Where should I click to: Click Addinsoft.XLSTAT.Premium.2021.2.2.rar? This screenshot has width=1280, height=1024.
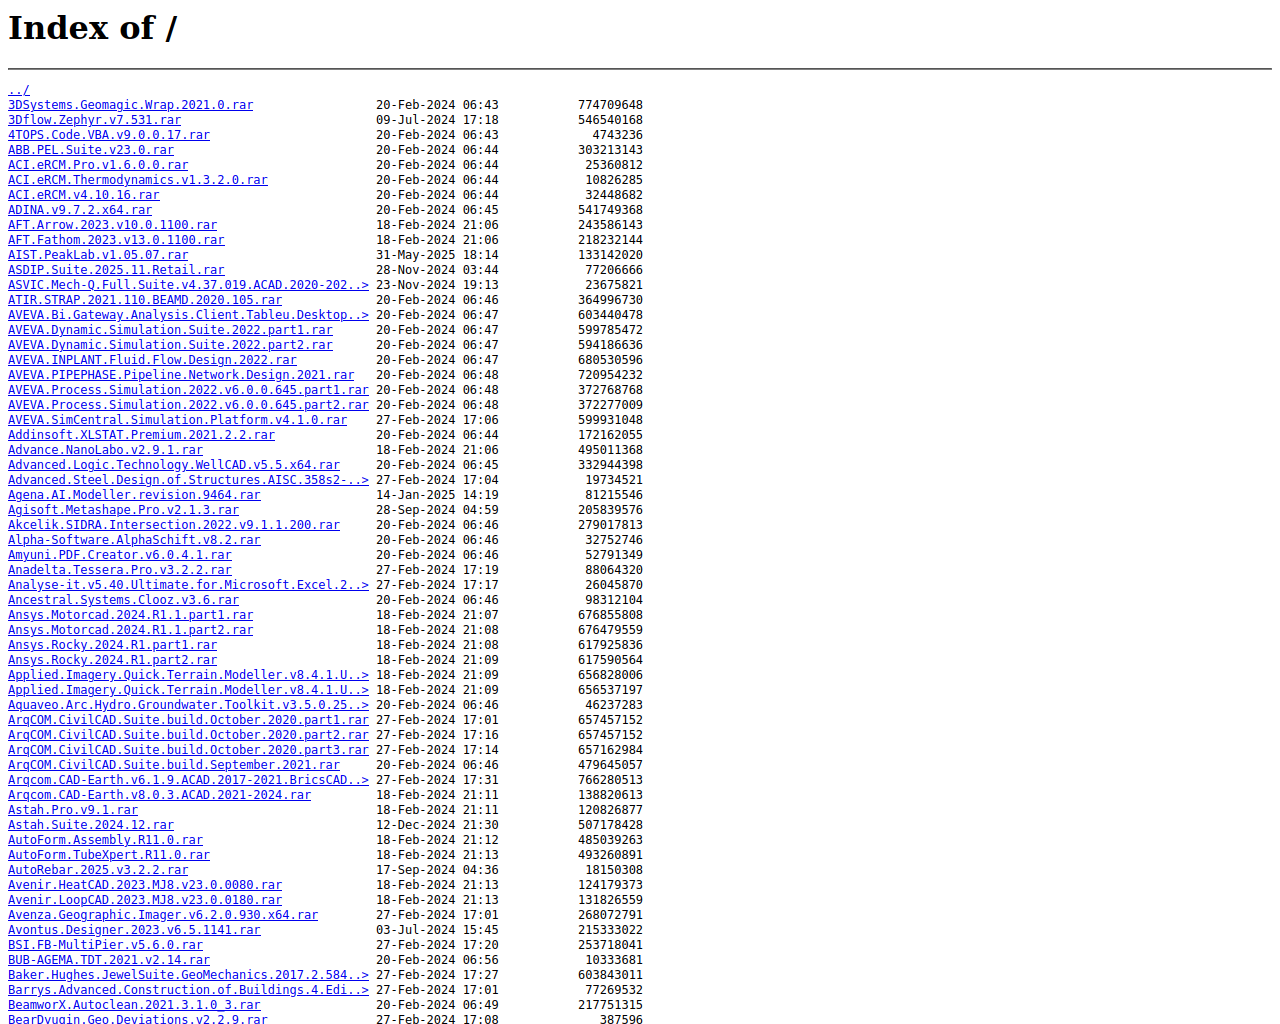point(141,435)
